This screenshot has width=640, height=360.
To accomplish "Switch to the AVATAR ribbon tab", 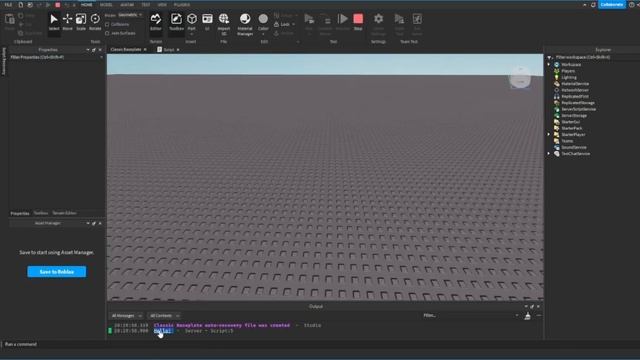I will tap(127, 5).
